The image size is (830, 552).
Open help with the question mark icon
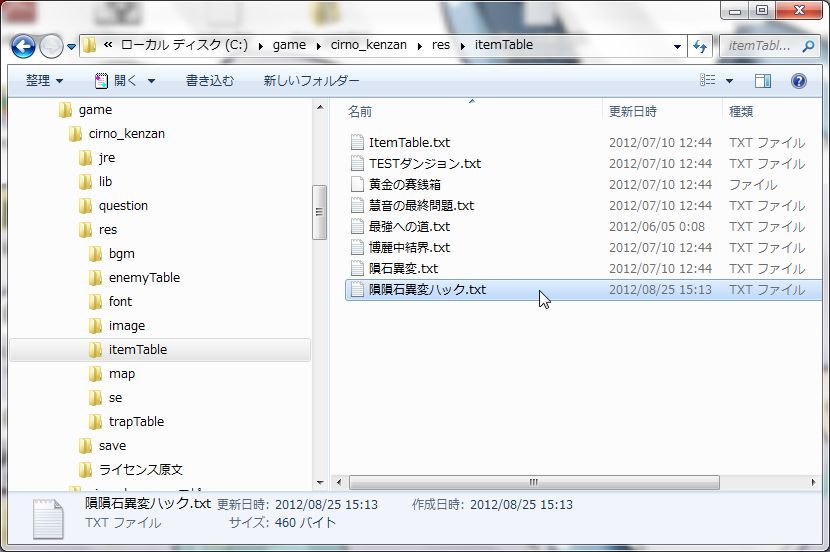coord(798,80)
